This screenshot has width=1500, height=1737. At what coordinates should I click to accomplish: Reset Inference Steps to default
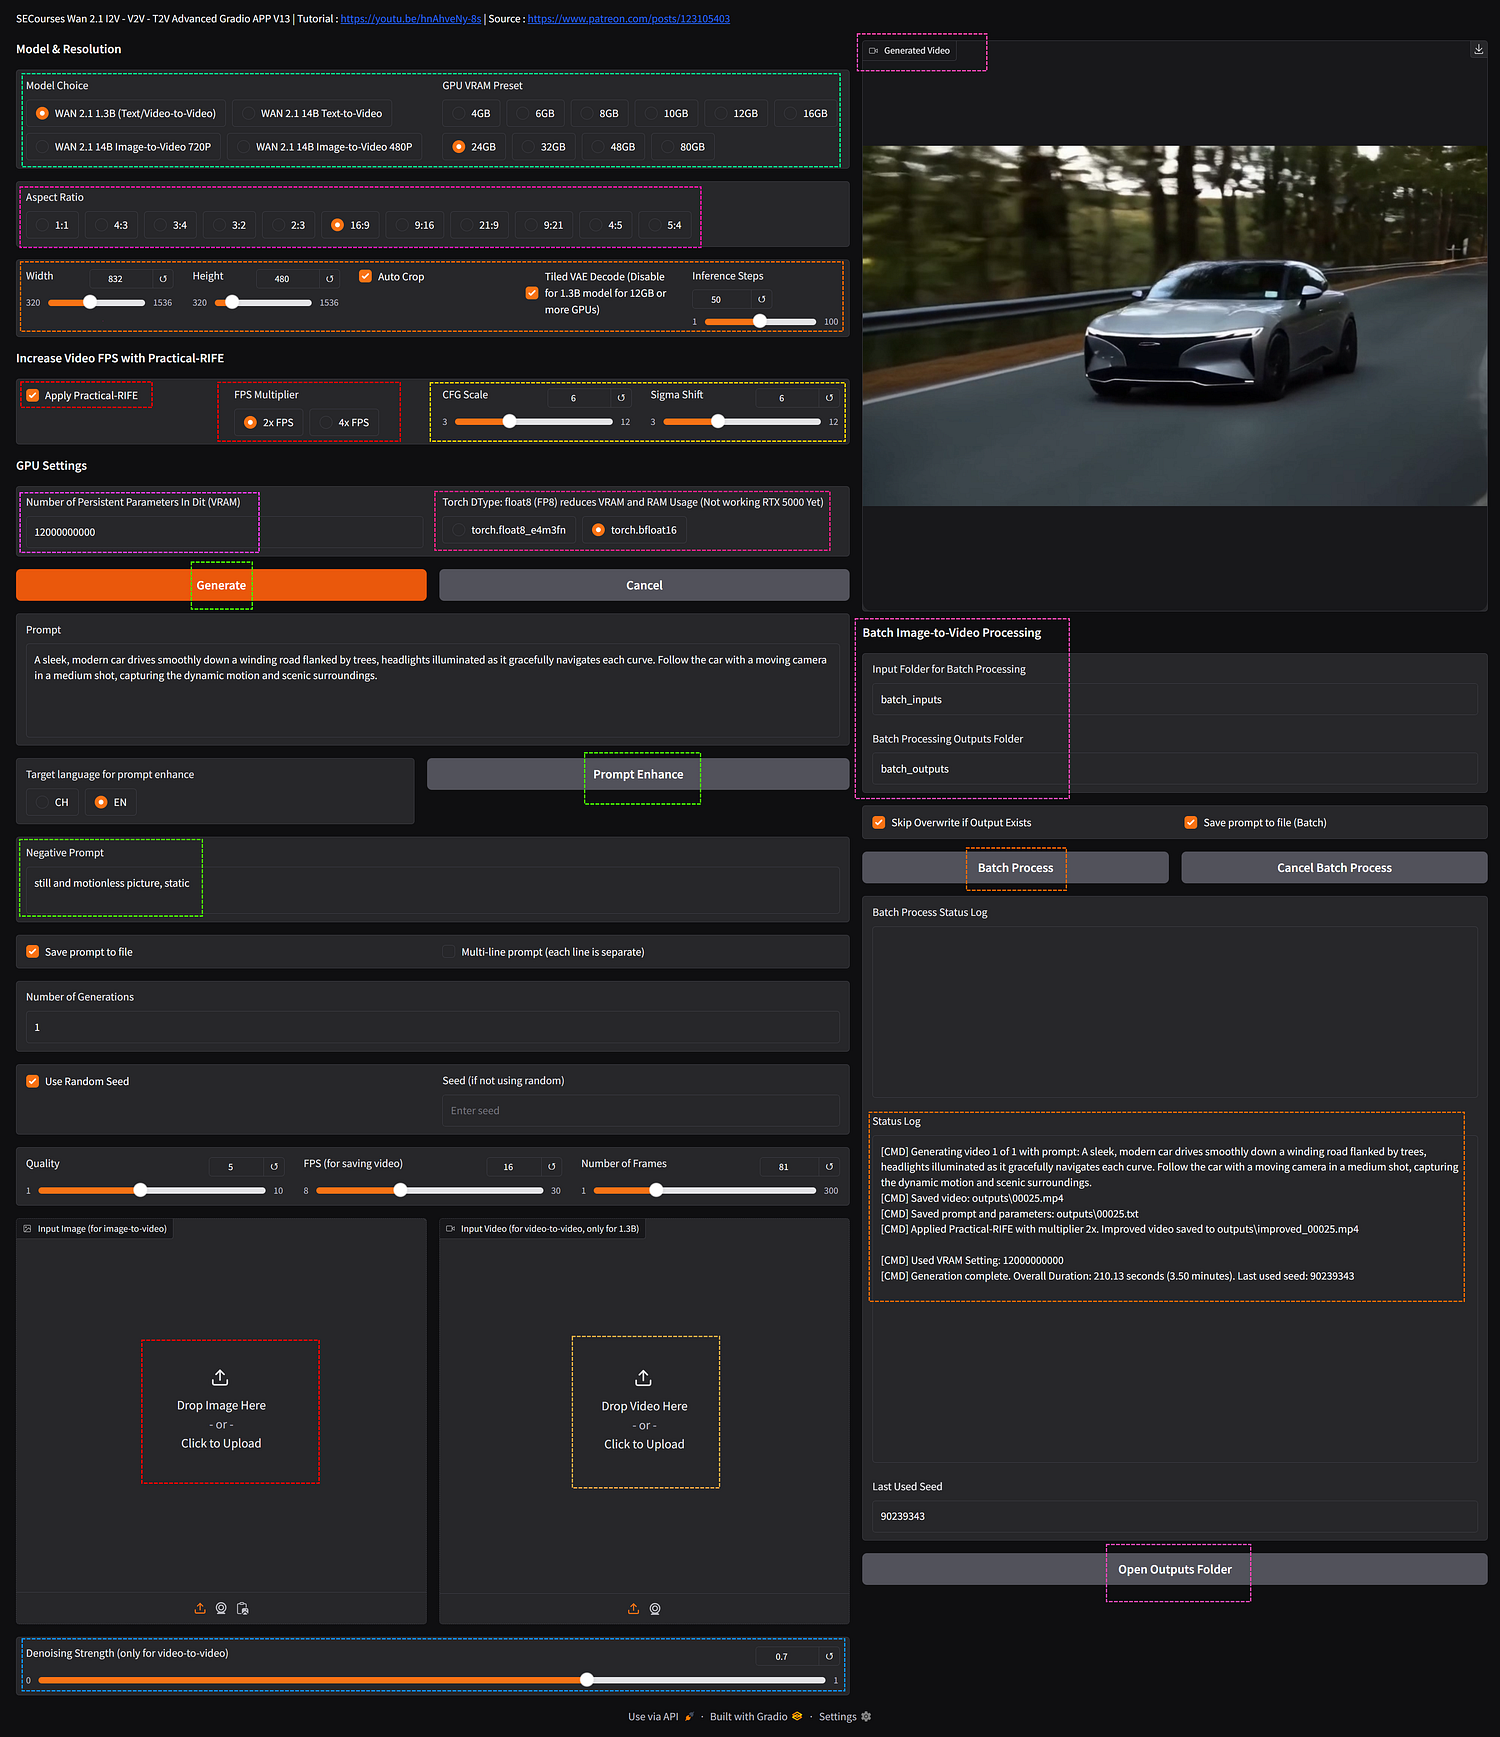762,299
